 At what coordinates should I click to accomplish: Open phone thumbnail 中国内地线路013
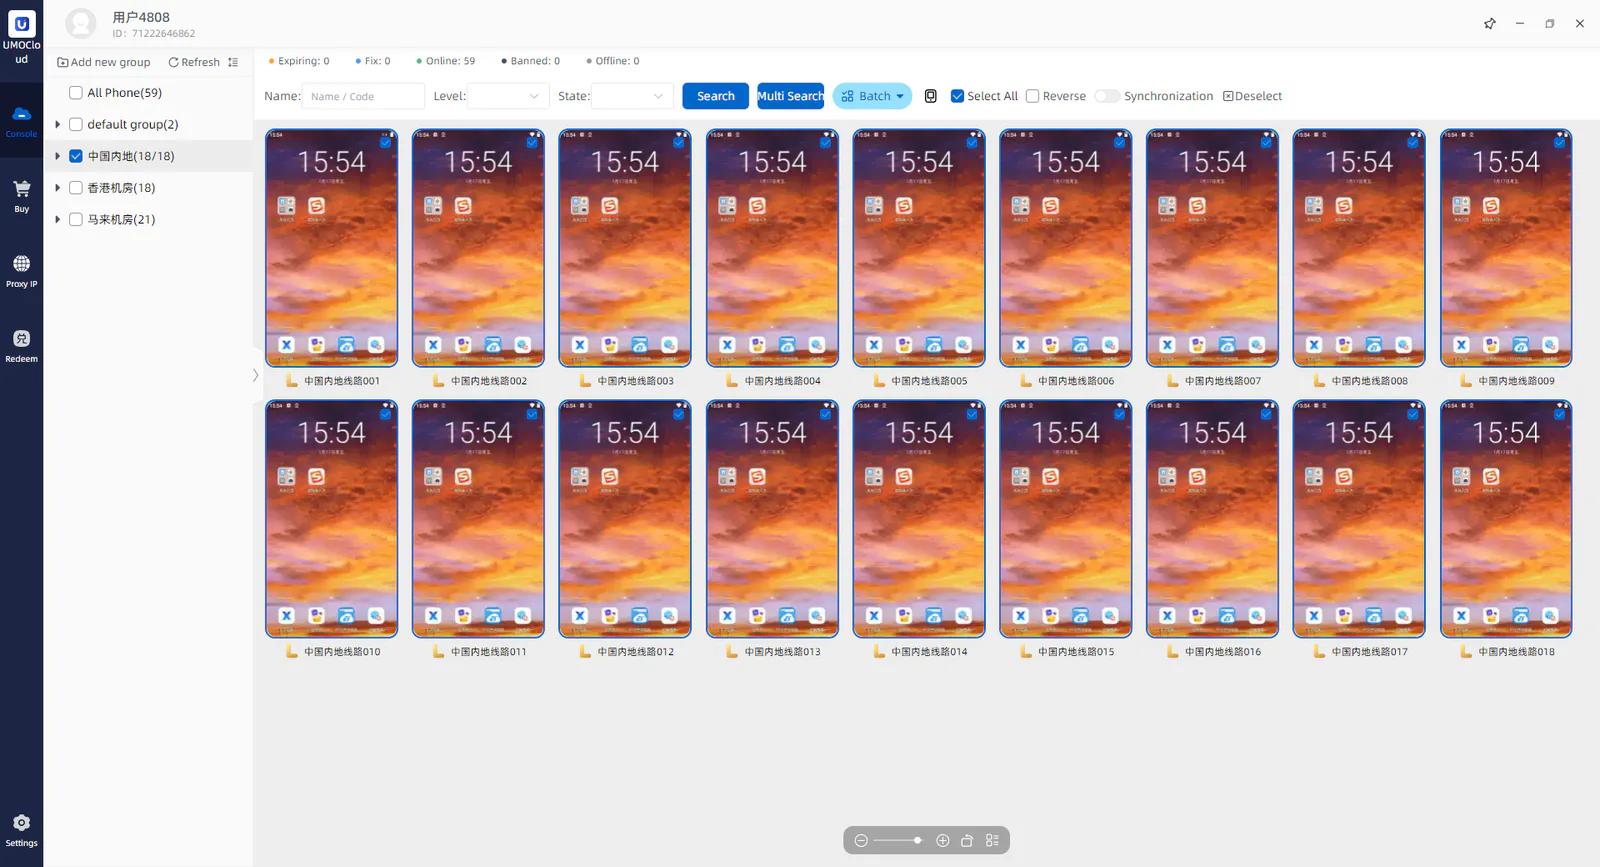[x=772, y=519]
